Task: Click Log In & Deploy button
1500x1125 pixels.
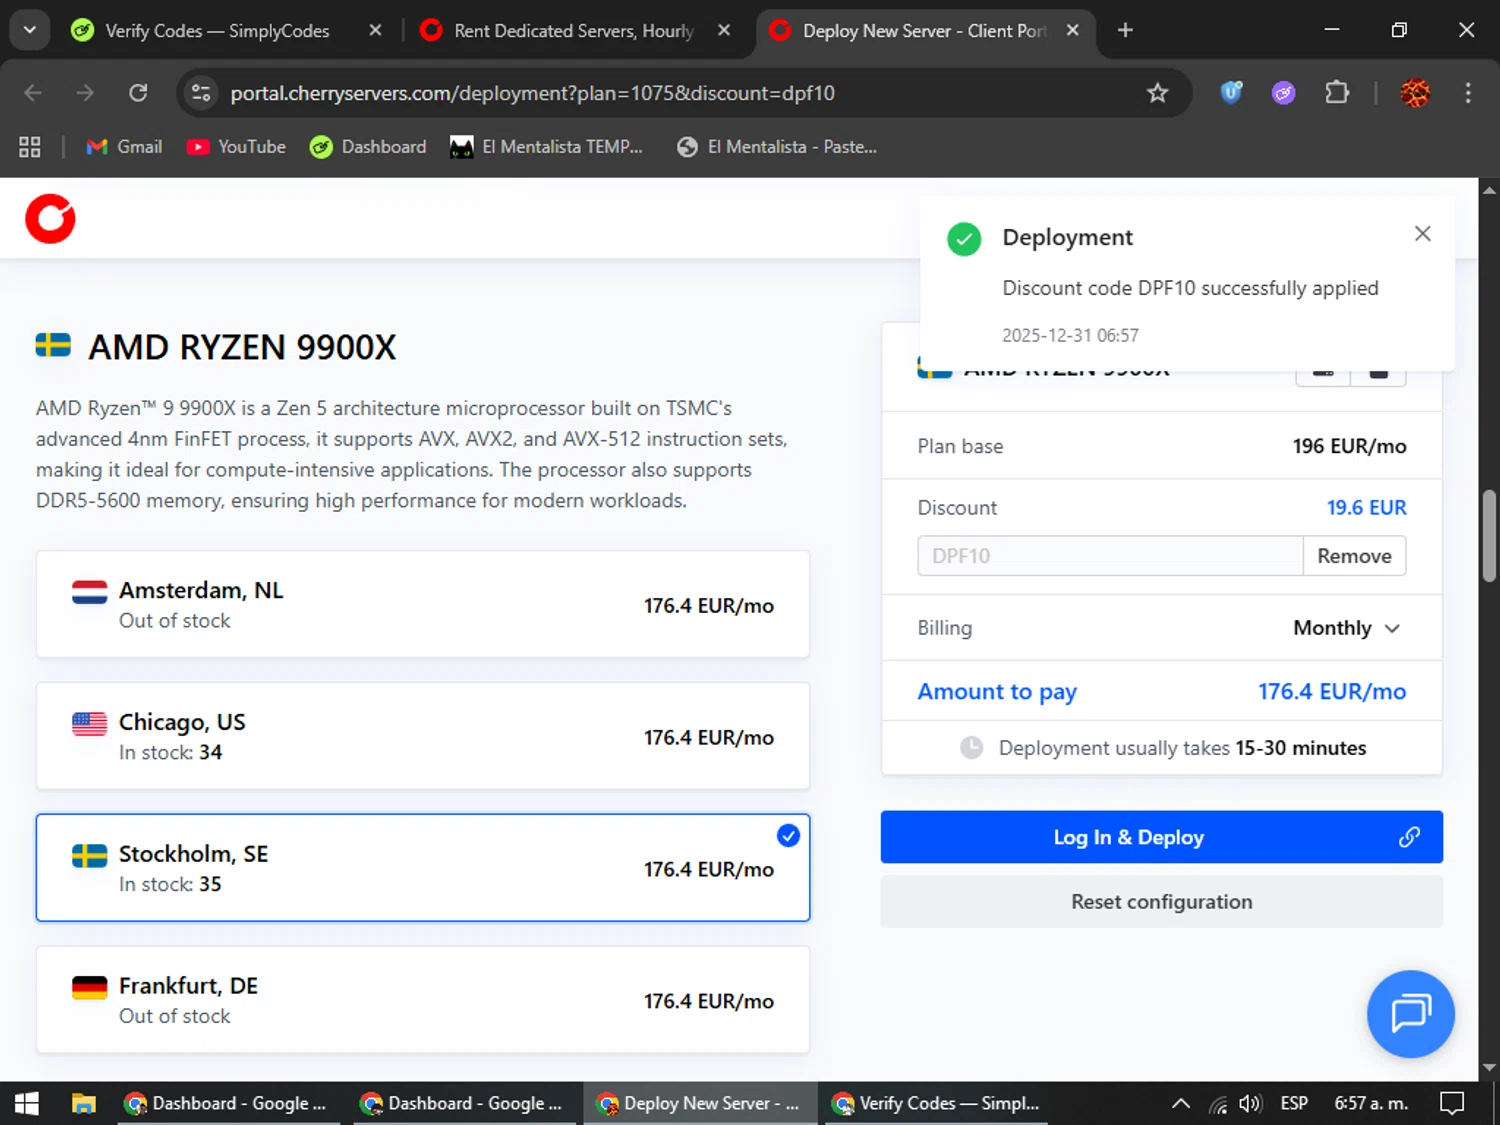Action: pyautogui.click(x=1161, y=837)
